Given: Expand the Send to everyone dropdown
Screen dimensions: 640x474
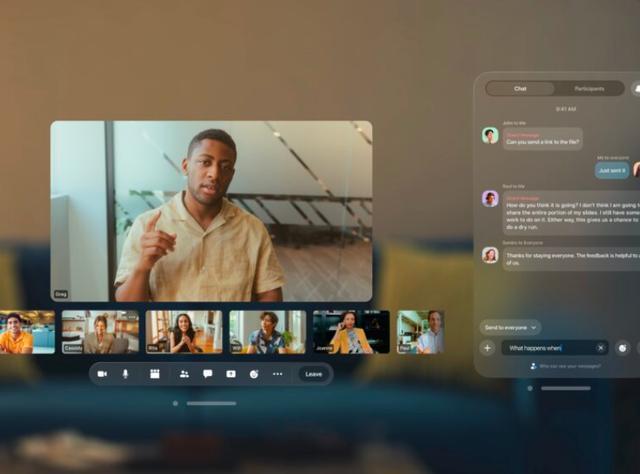Looking at the screenshot, I should click(511, 327).
